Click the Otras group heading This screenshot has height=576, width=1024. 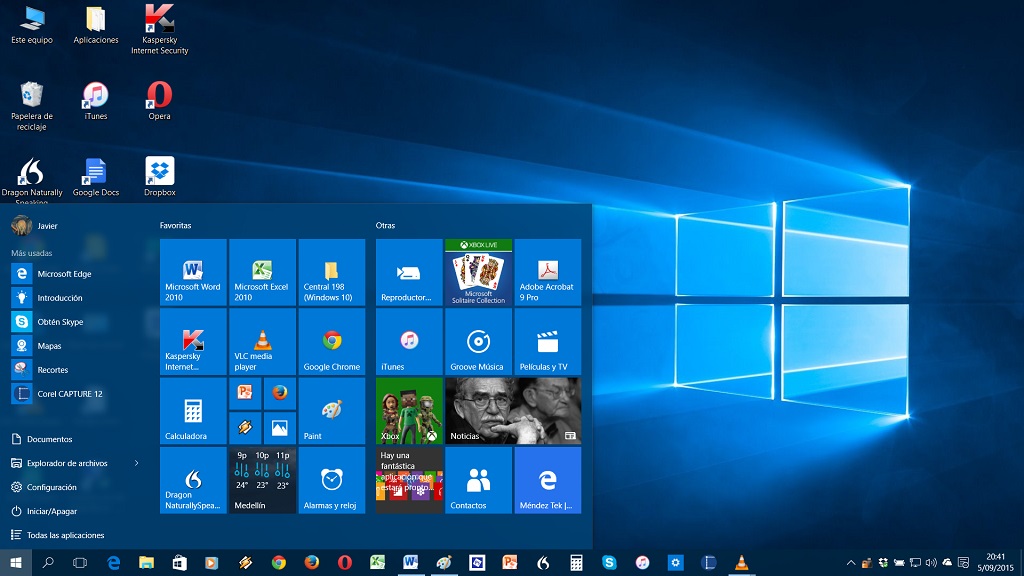tap(385, 225)
